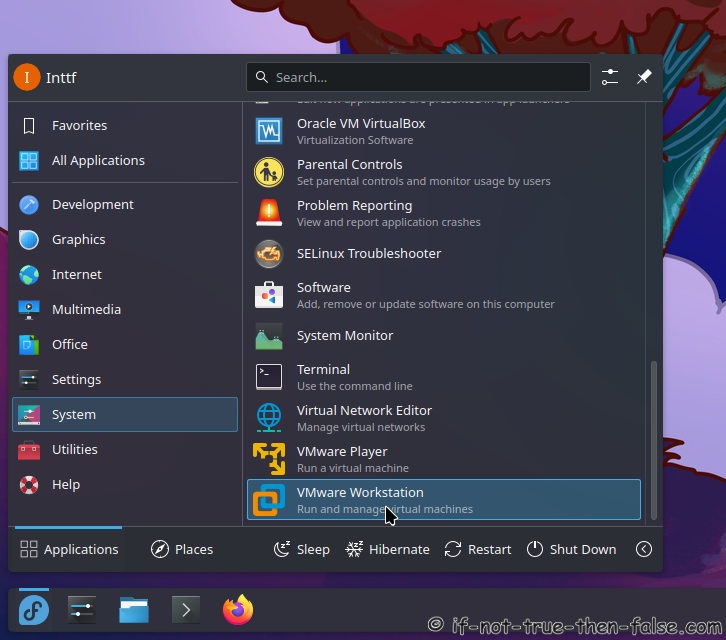Click the Shut Down button
Viewport: 726px width, 640px height.
coord(571,550)
